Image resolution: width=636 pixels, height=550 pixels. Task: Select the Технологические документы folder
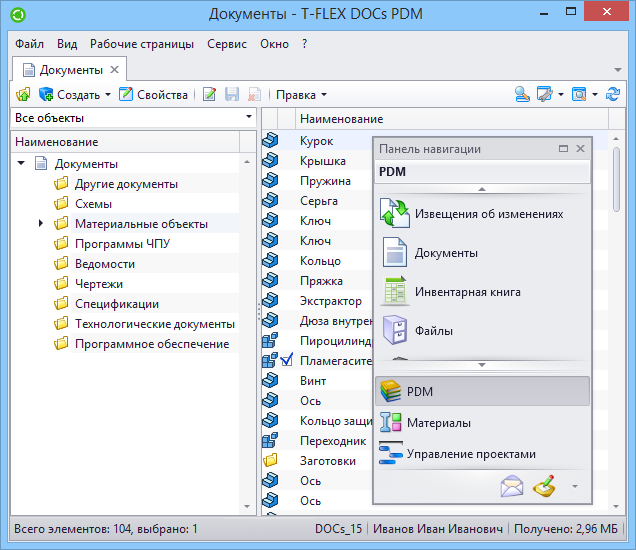click(x=155, y=324)
